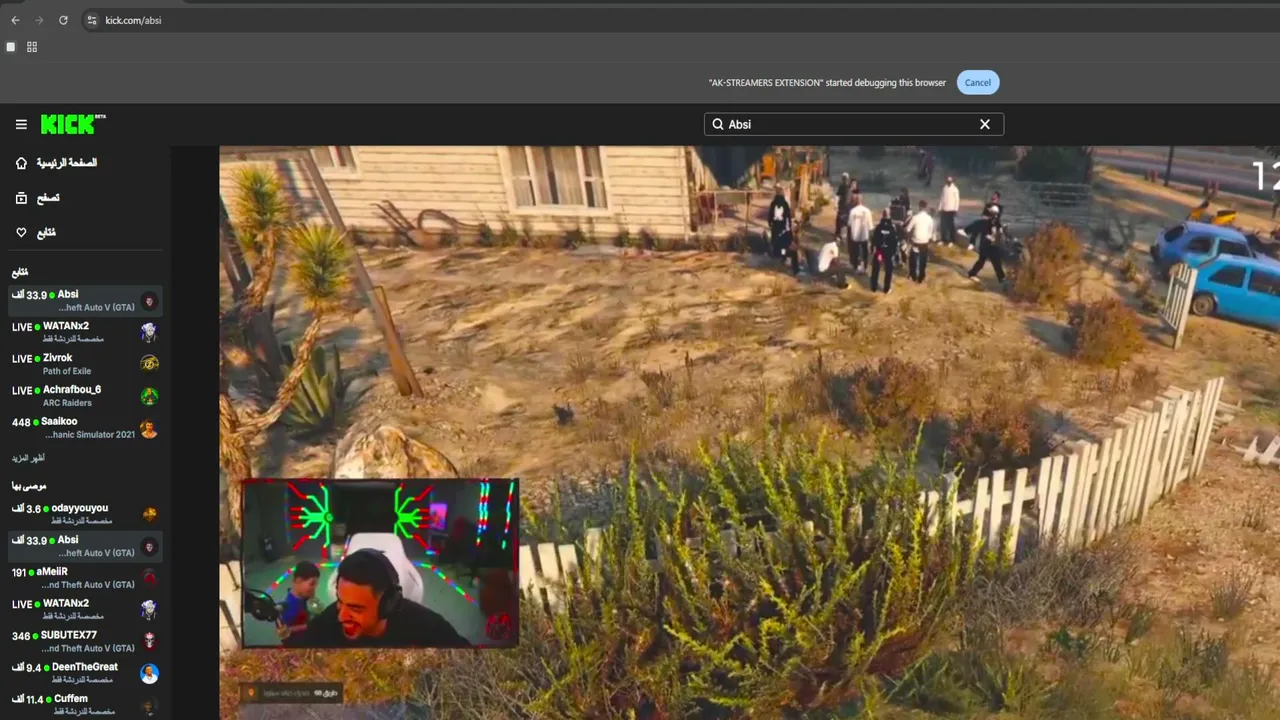Image resolution: width=1280 pixels, height=720 pixels.
Task: Click the heart Following icon in sidebar
Action: (21, 233)
